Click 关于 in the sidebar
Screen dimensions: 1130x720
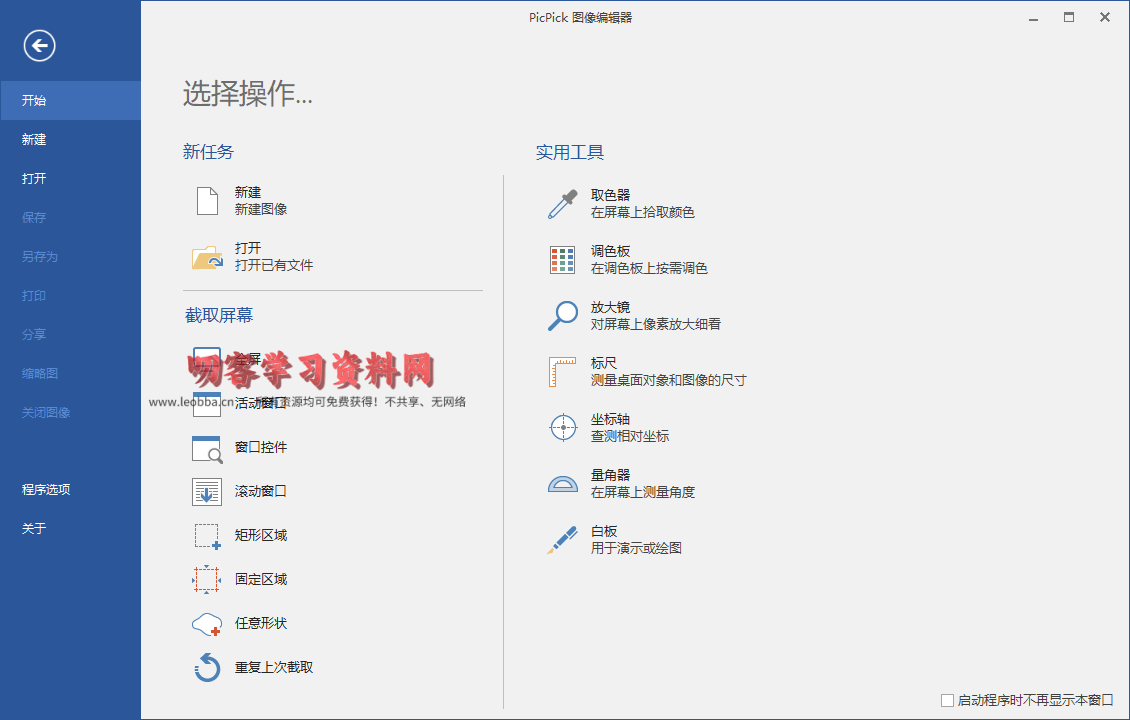tap(35, 529)
